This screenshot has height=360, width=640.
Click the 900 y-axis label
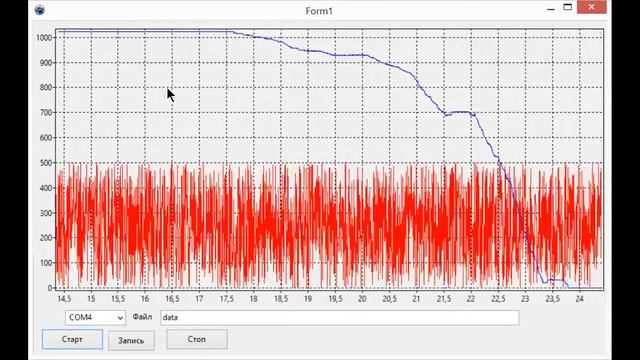45,63
